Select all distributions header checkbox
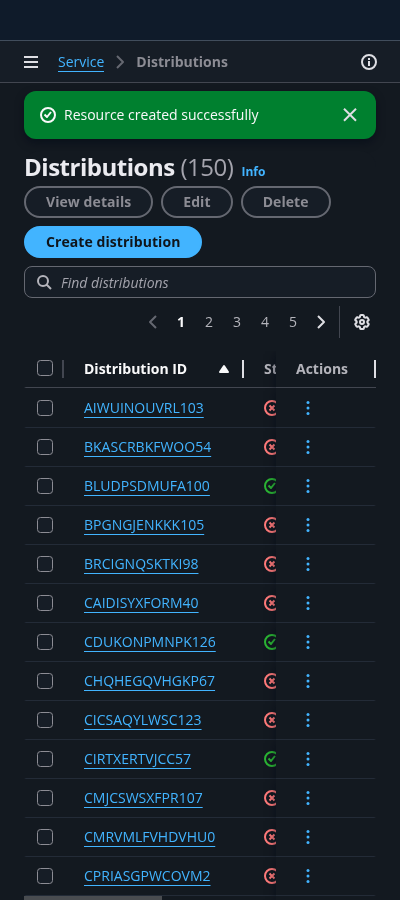The height and width of the screenshot is (900, 400). click(x=45, y=368)
